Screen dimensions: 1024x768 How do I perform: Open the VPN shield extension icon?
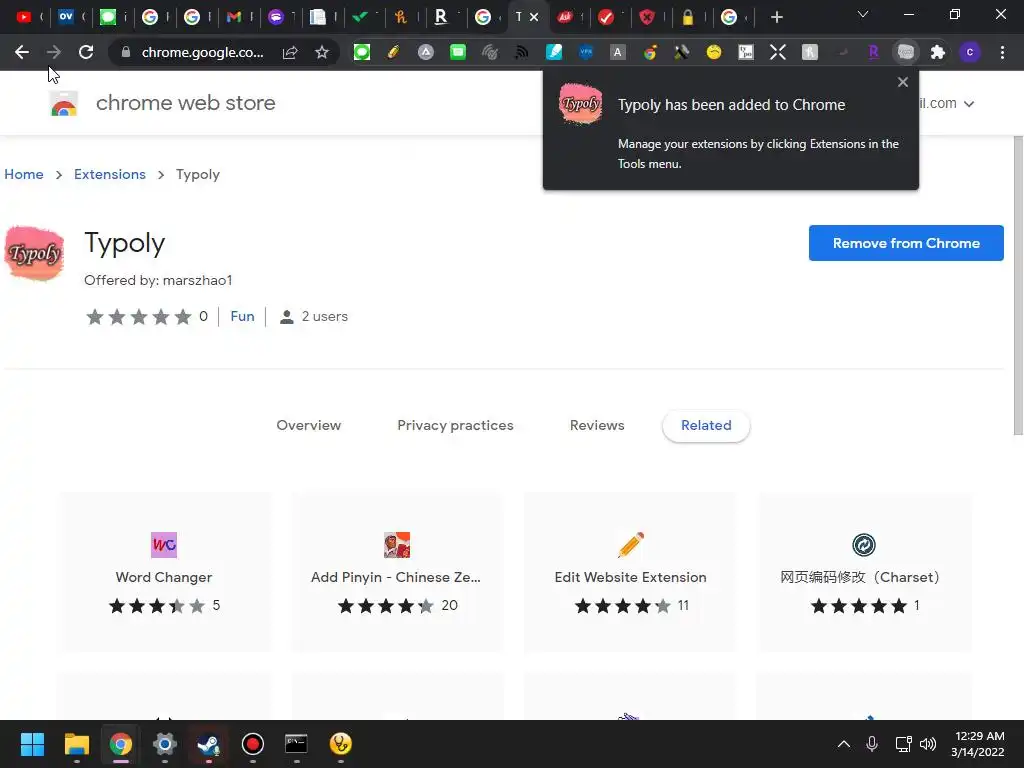(x=586, y=52)
